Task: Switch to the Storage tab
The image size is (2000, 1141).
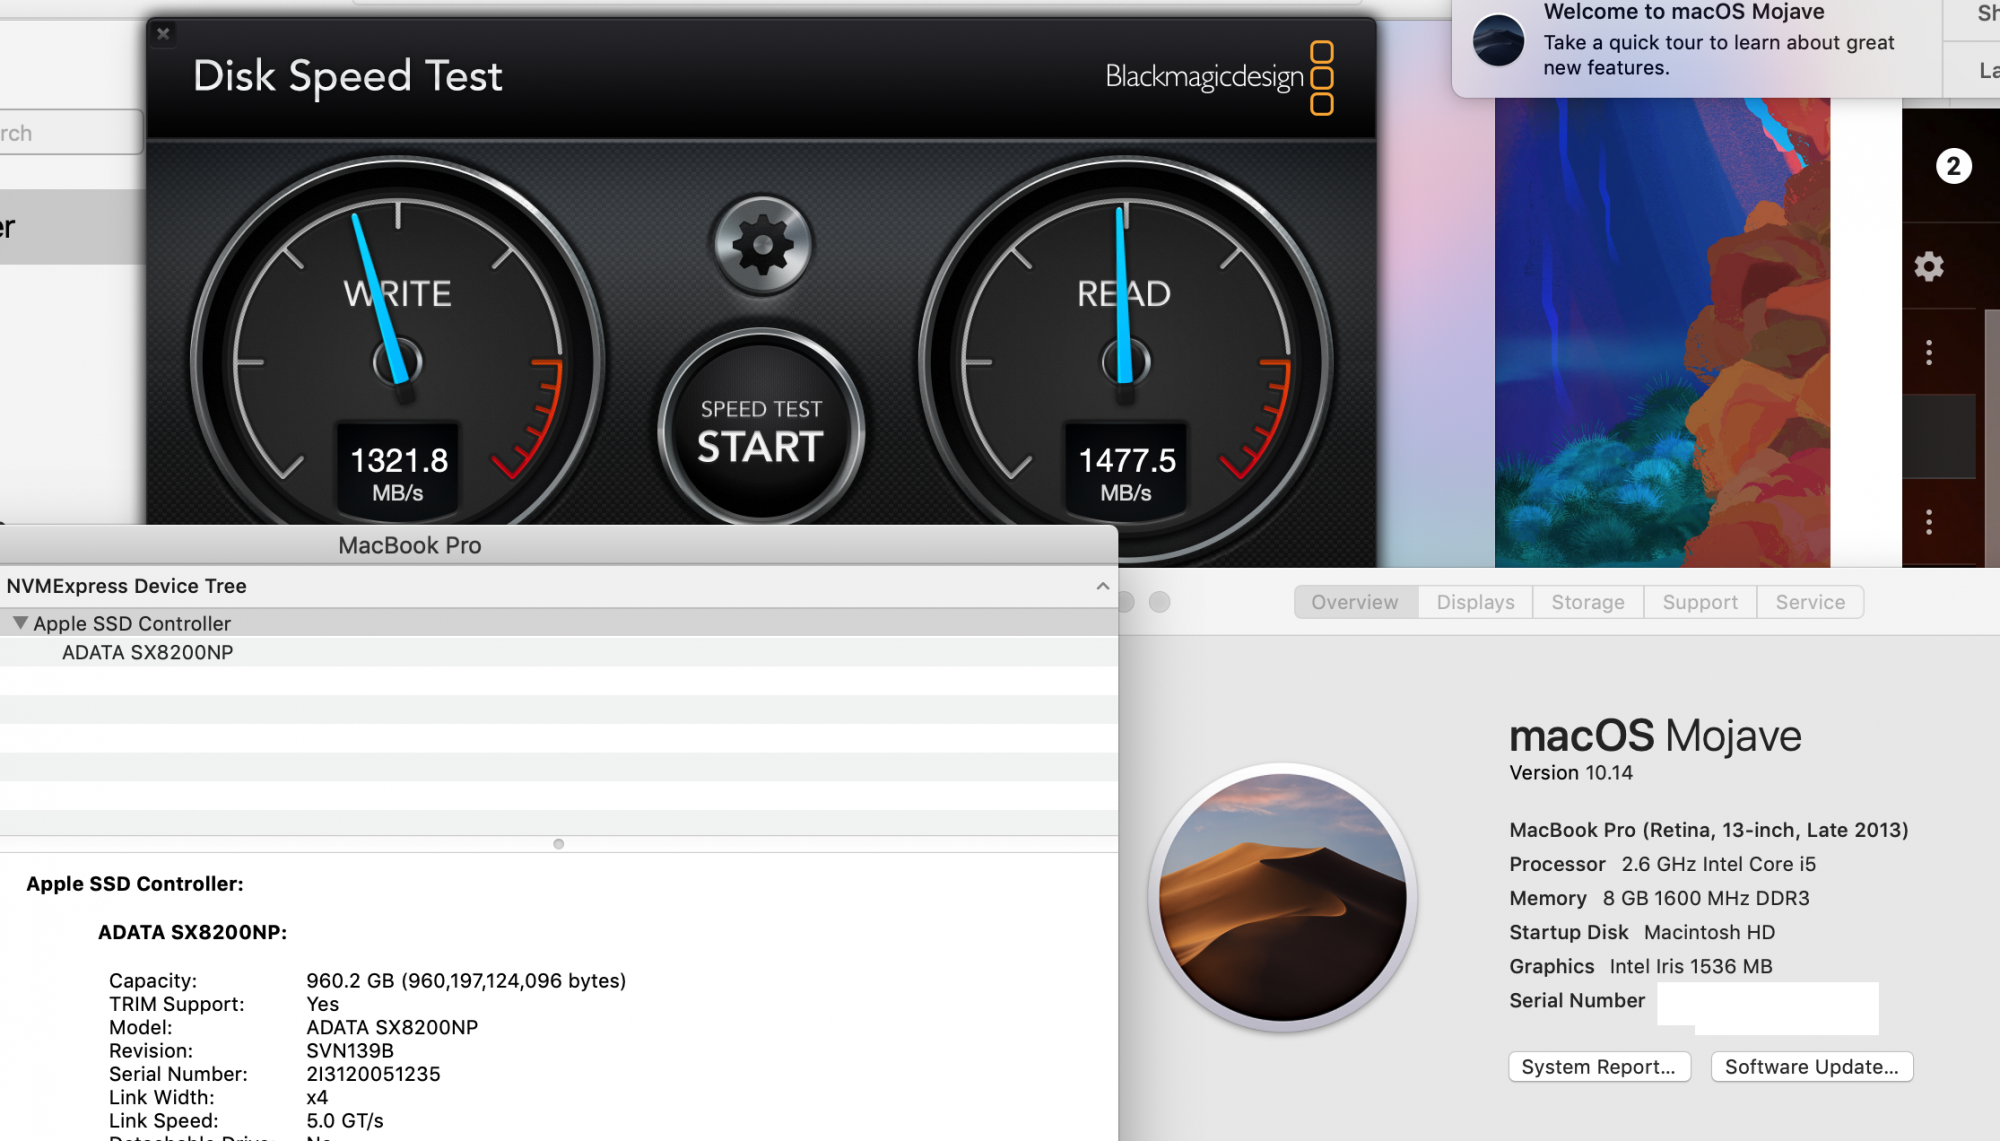Action: point(1587,602)
